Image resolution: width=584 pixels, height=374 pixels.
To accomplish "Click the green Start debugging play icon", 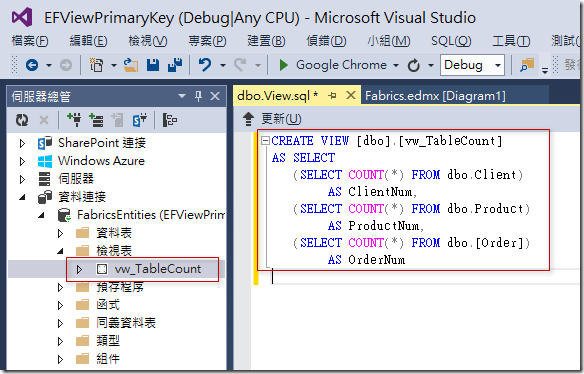I will coord(283,65).
